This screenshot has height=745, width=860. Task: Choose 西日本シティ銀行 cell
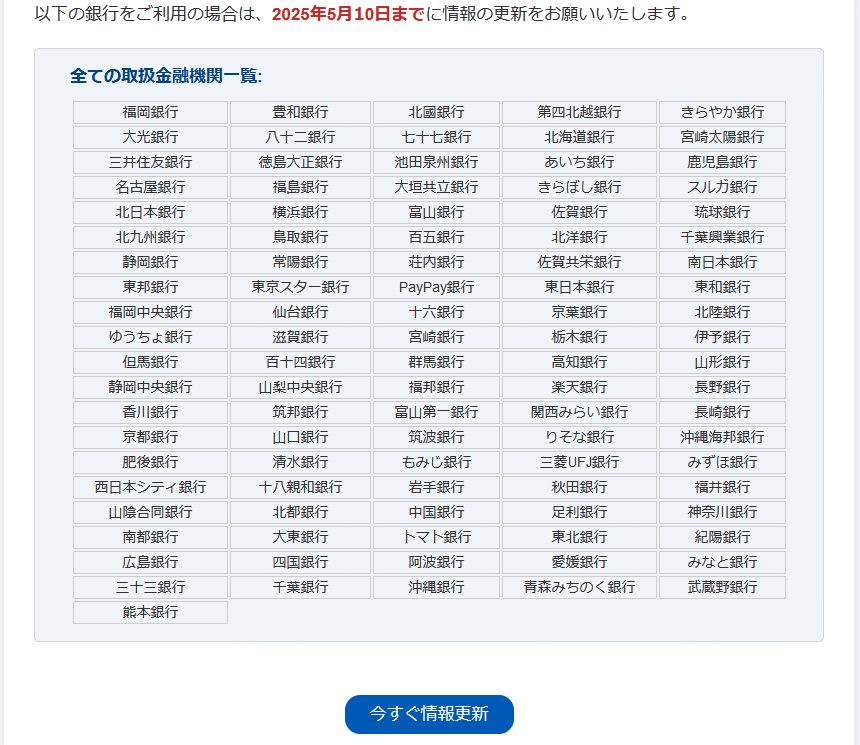point(150,488)
